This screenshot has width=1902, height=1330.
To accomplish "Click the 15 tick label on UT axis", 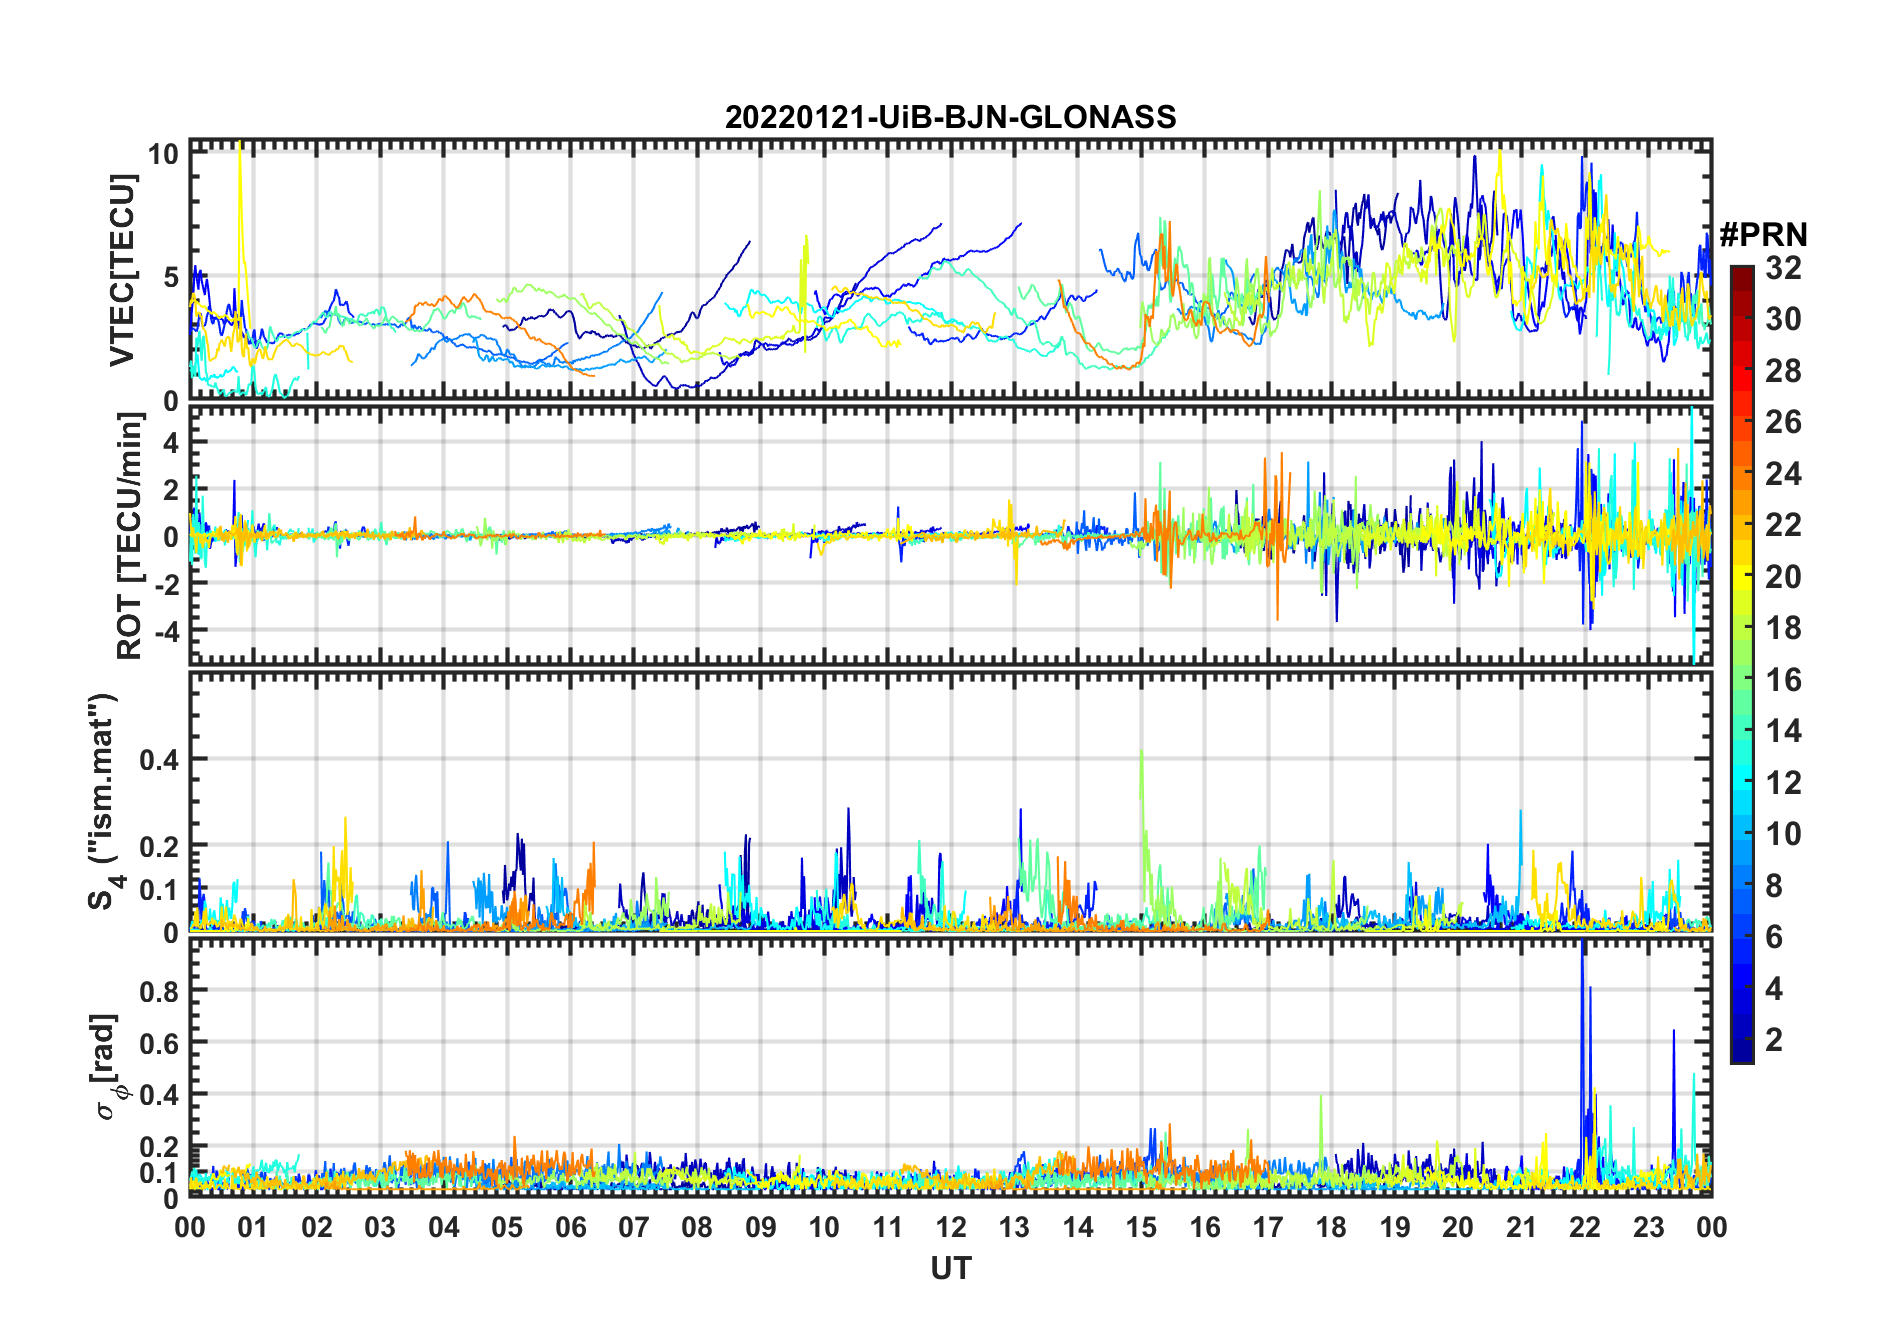I will tap(1141, 1227).
